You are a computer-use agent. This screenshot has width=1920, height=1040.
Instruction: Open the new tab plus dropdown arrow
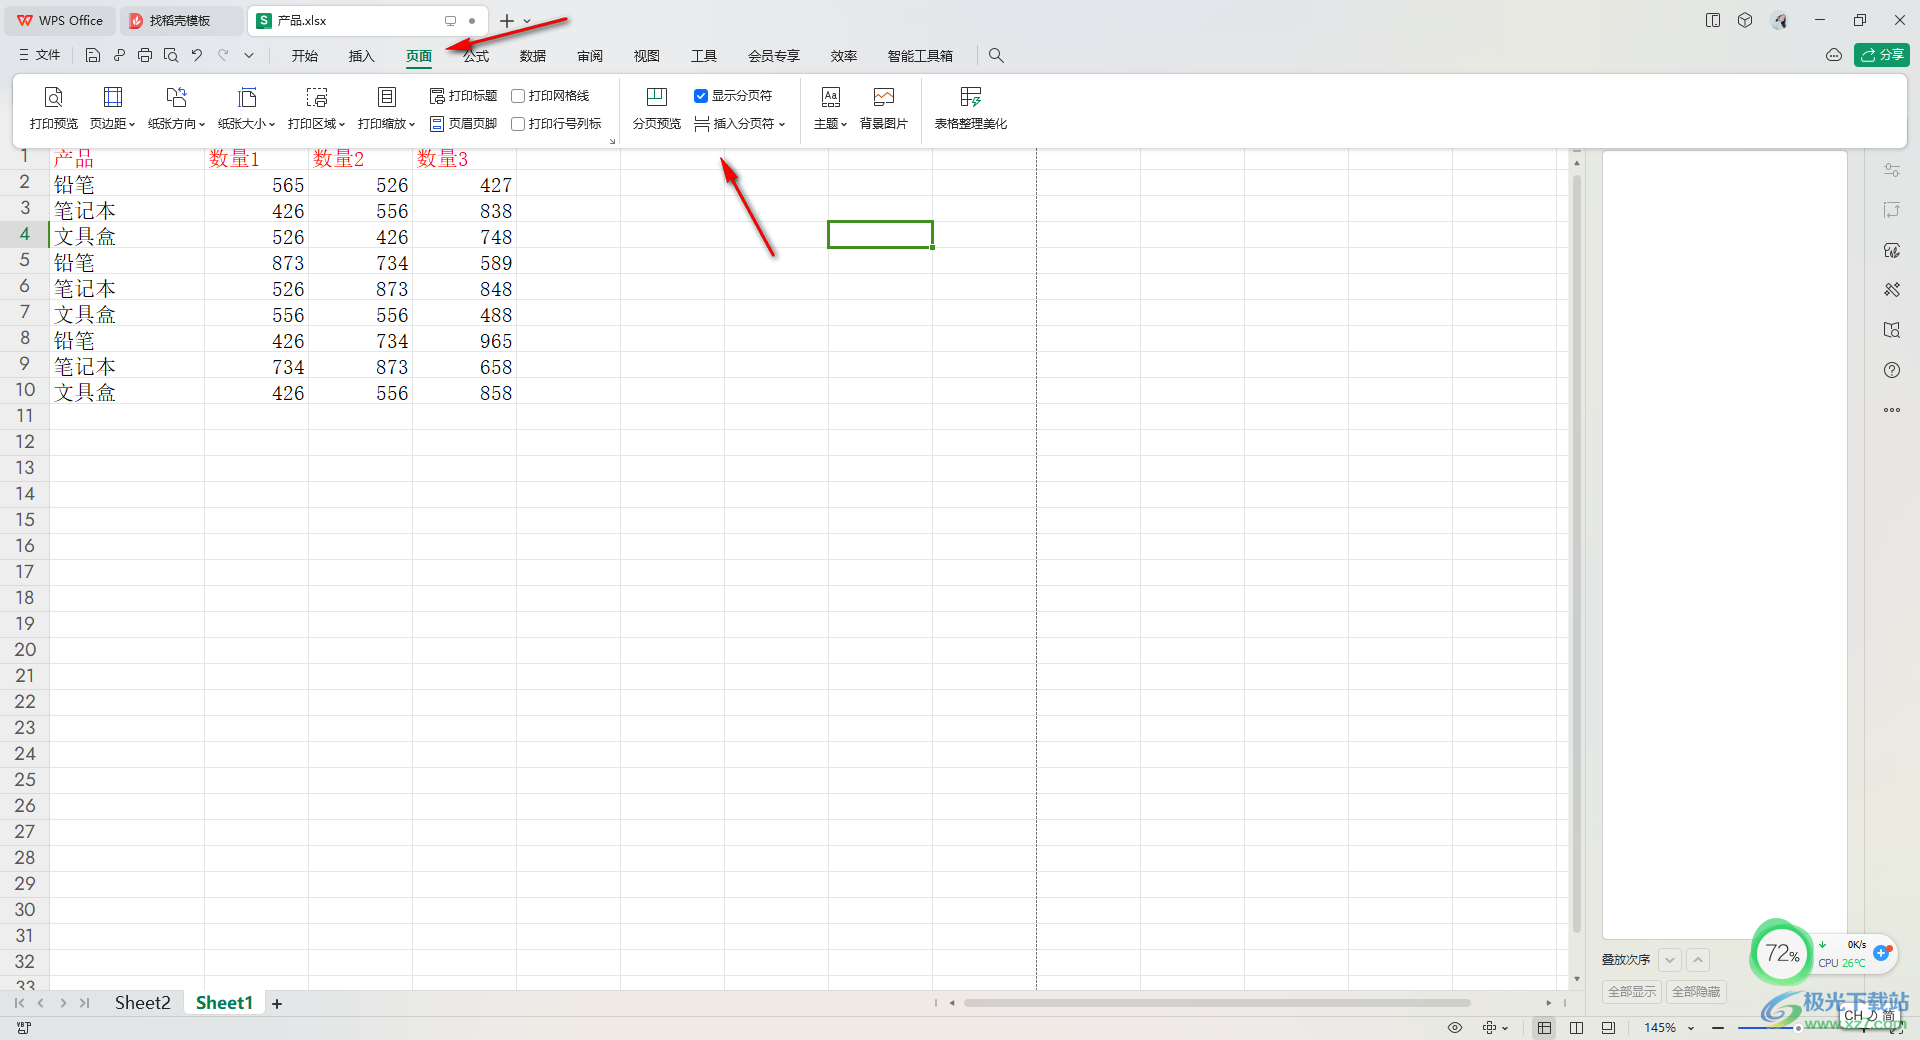click(528, 21)
